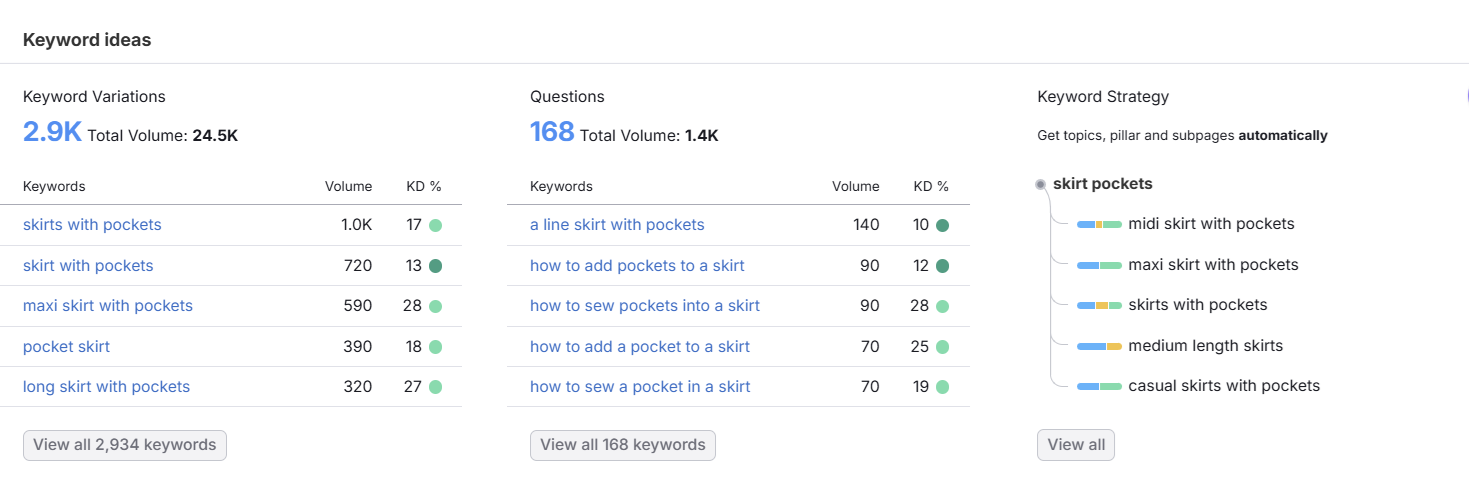Viewport: 1469px width, 487px height.
Task: Open 'how to add pockets to a skirt'
Action: tap(637, 266)
